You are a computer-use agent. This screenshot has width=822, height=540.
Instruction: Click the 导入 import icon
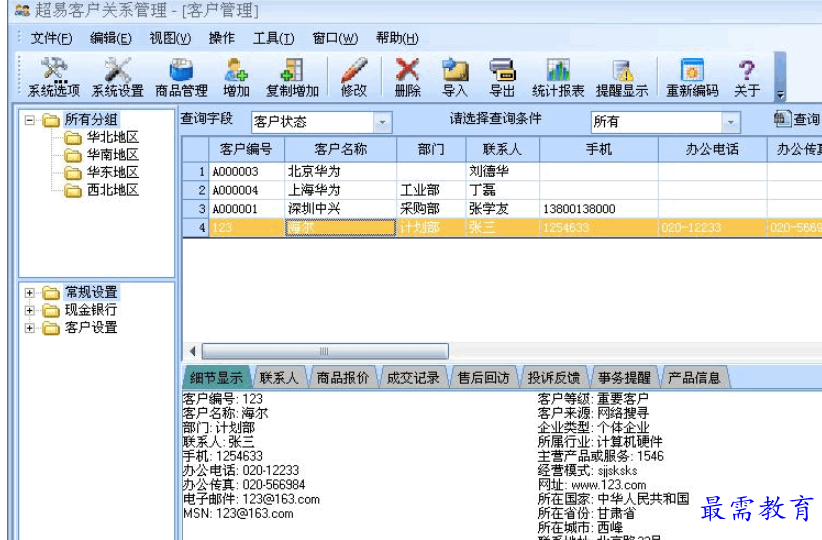tap(455, 77)
